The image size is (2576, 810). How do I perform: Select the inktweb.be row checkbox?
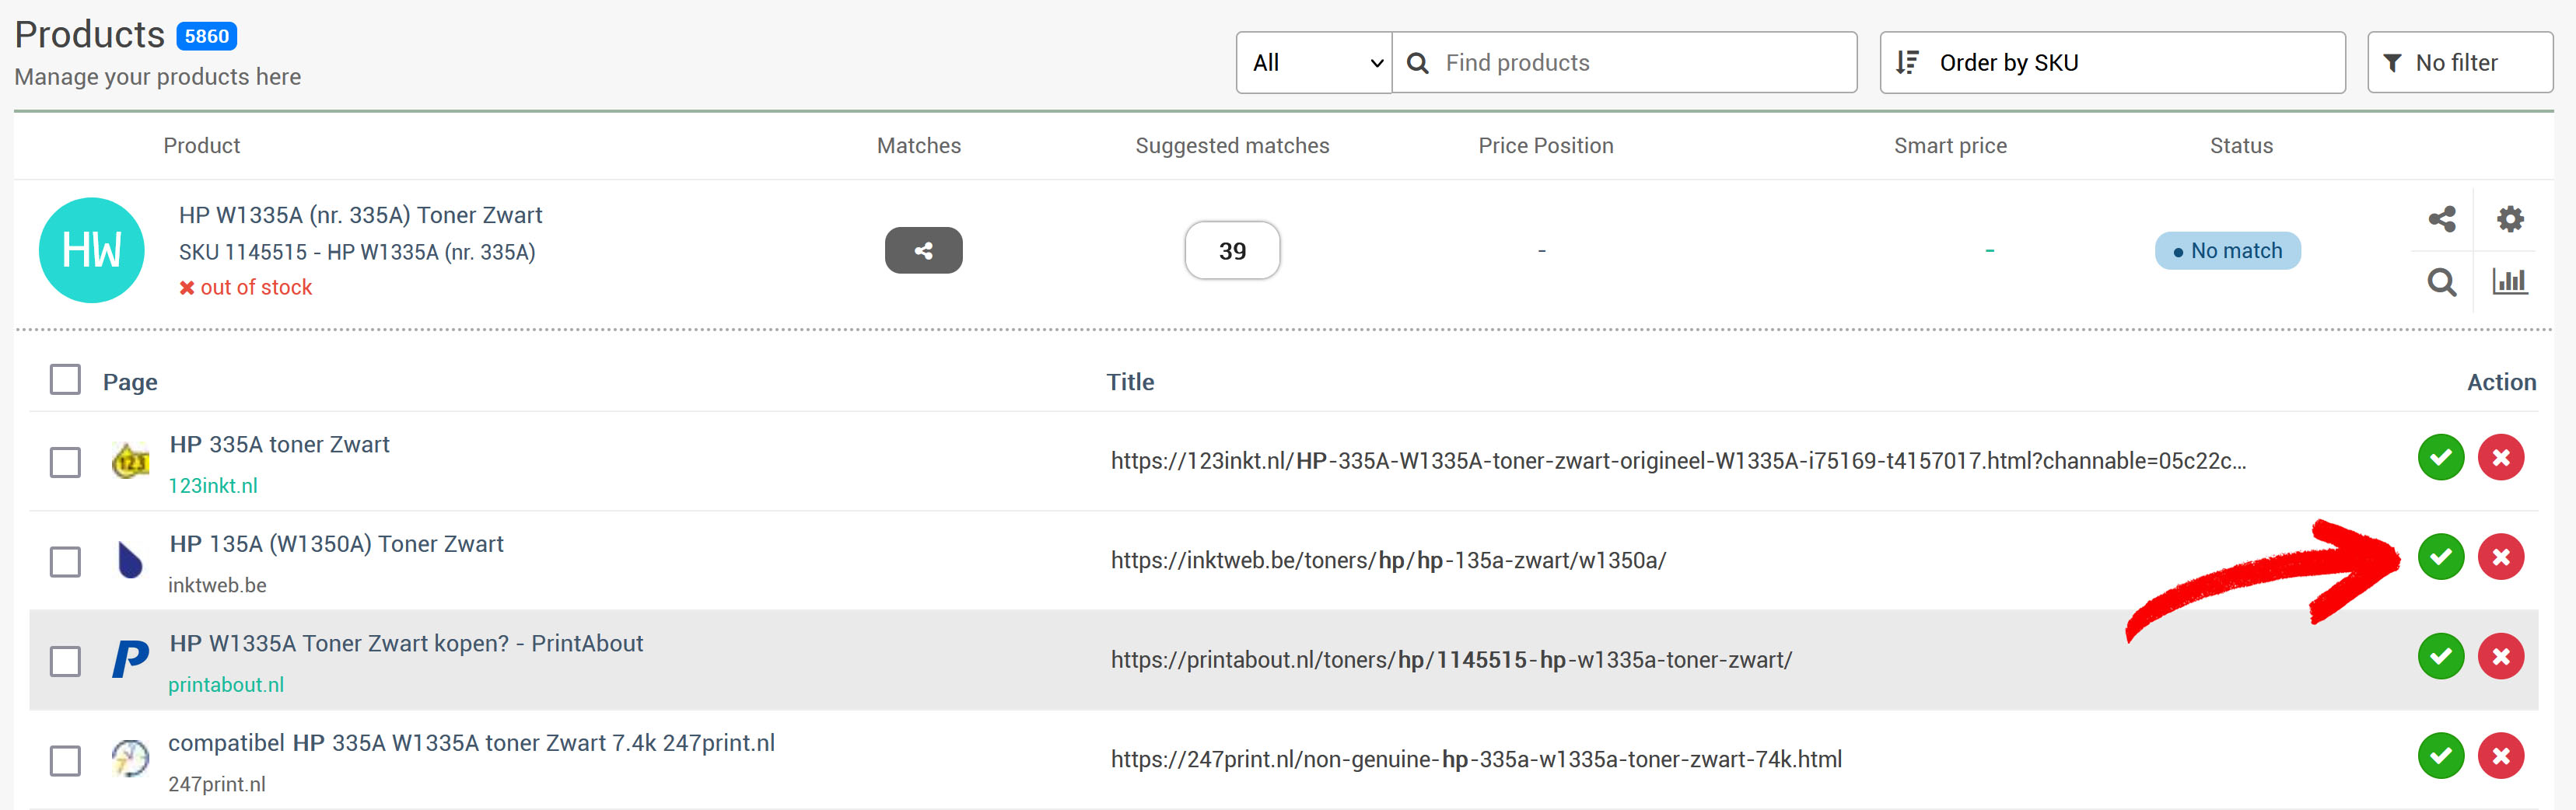coord(65,562)
